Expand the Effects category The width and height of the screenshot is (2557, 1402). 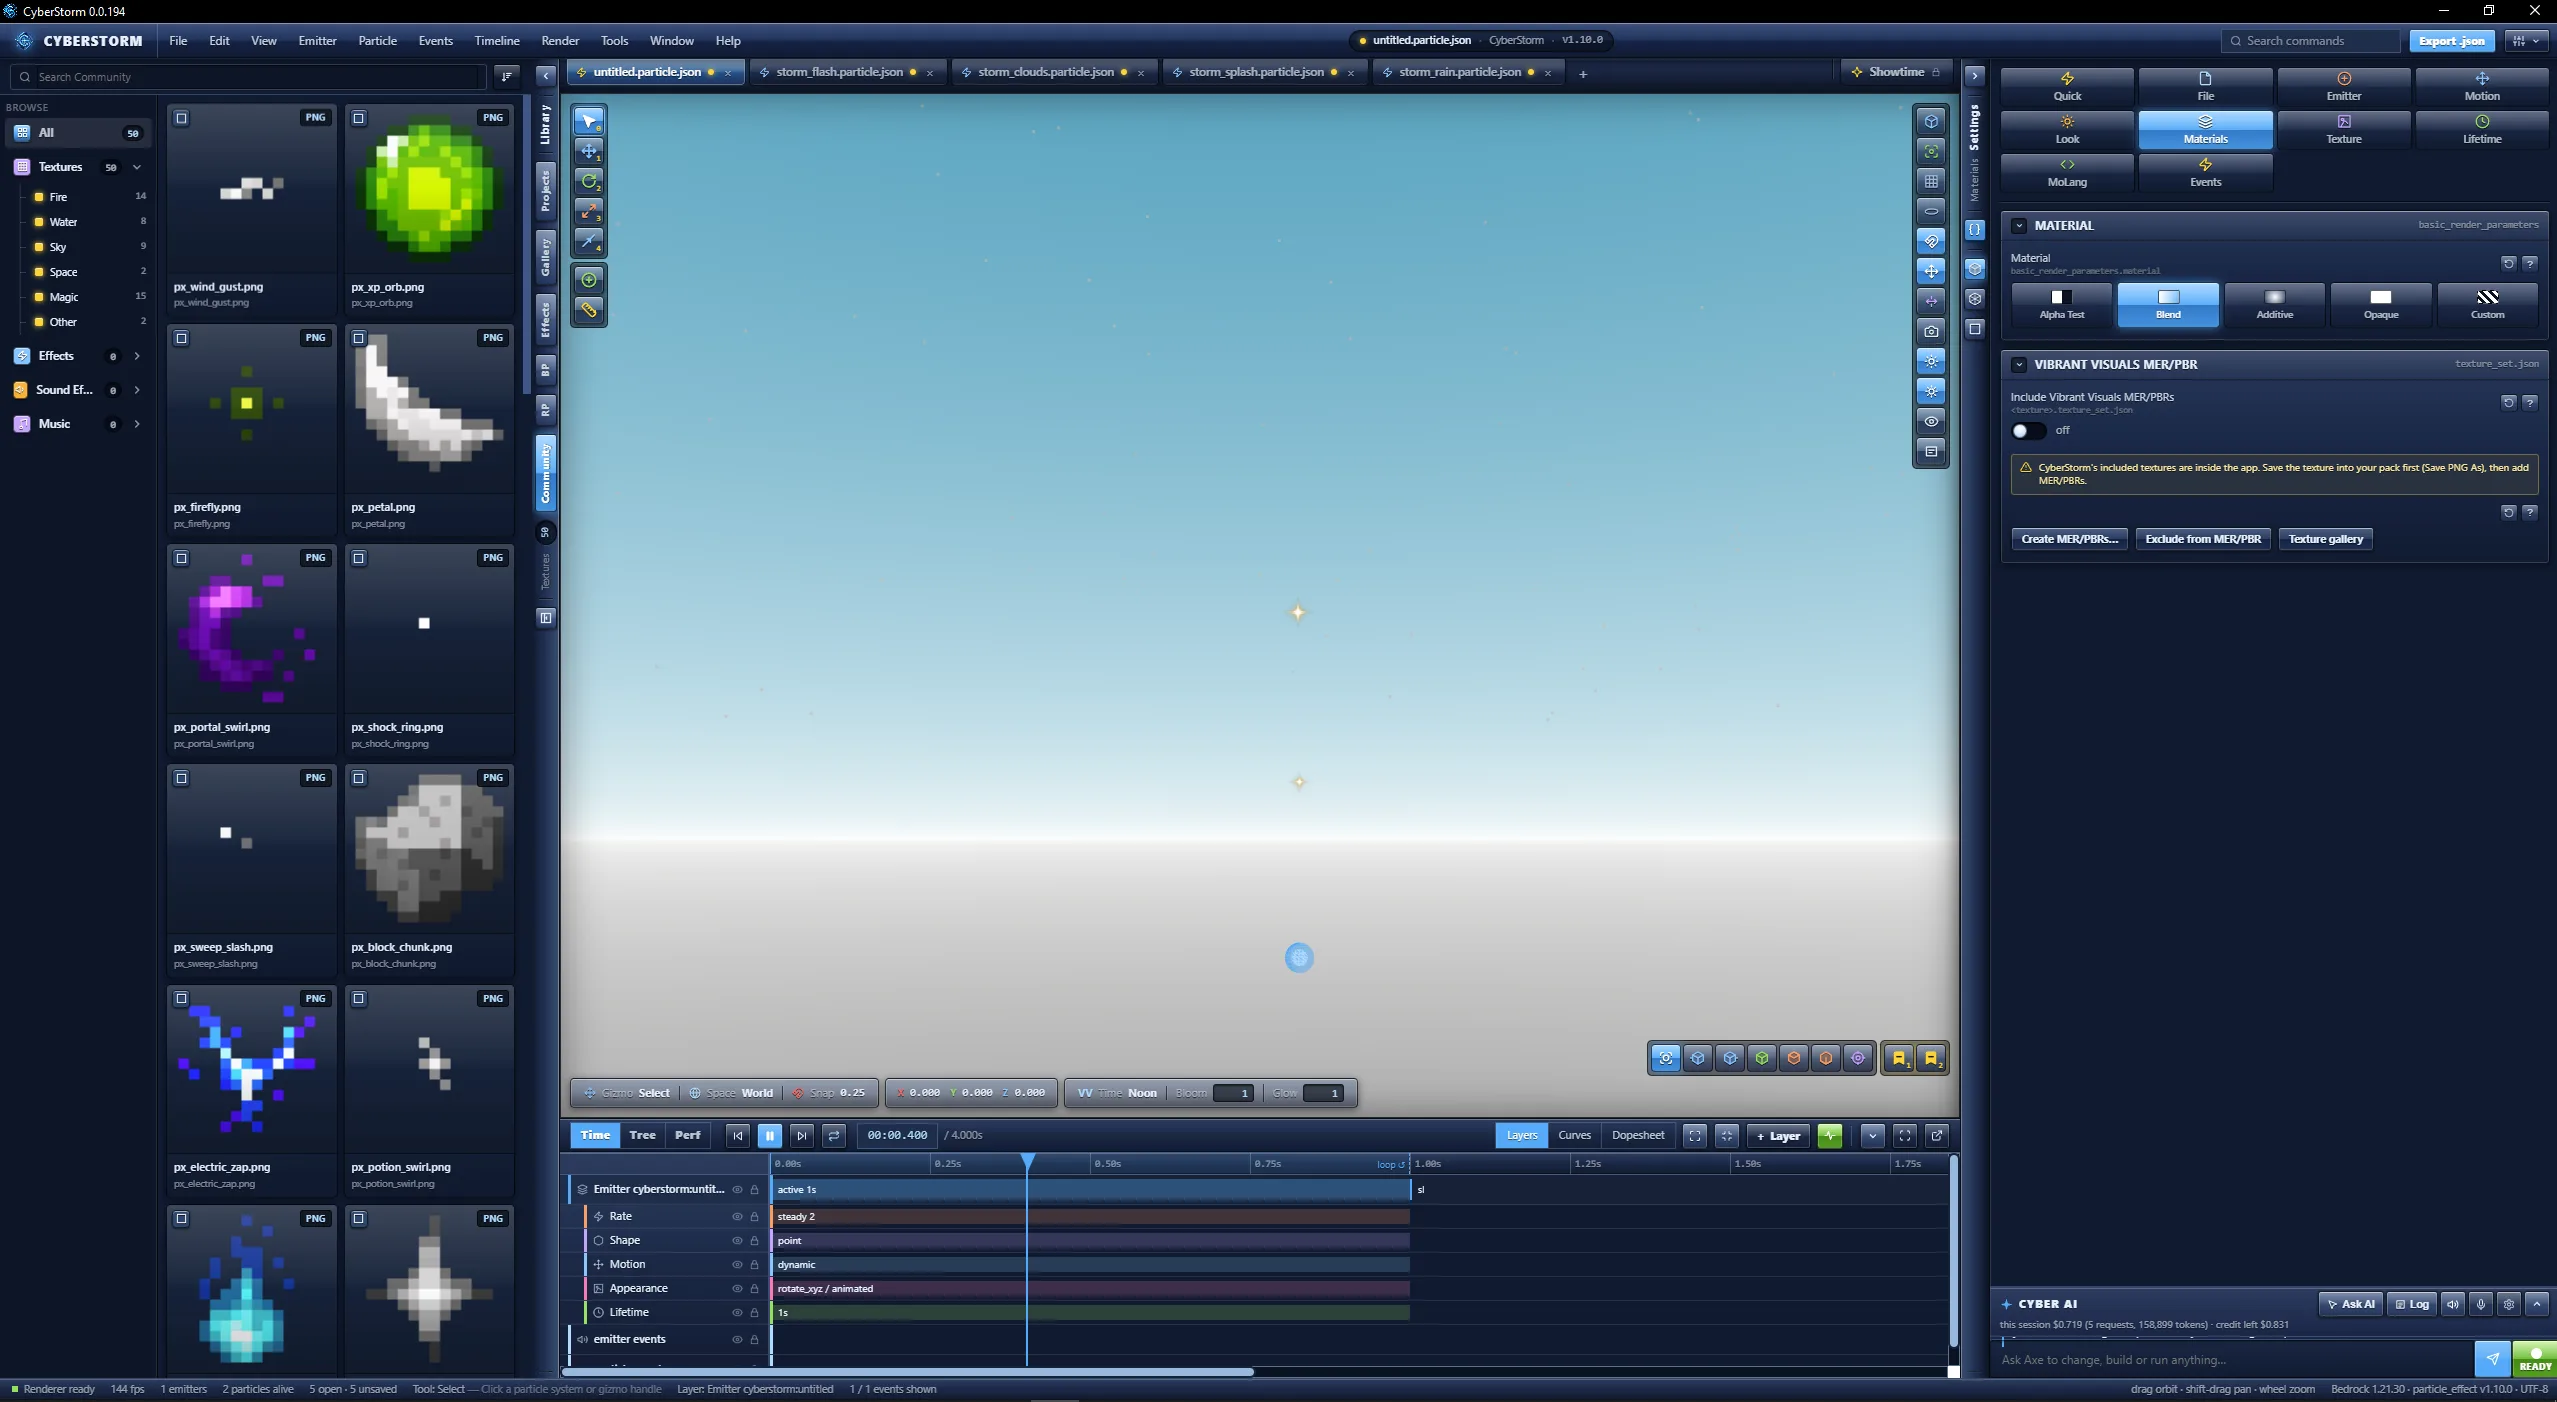(137, 356)
